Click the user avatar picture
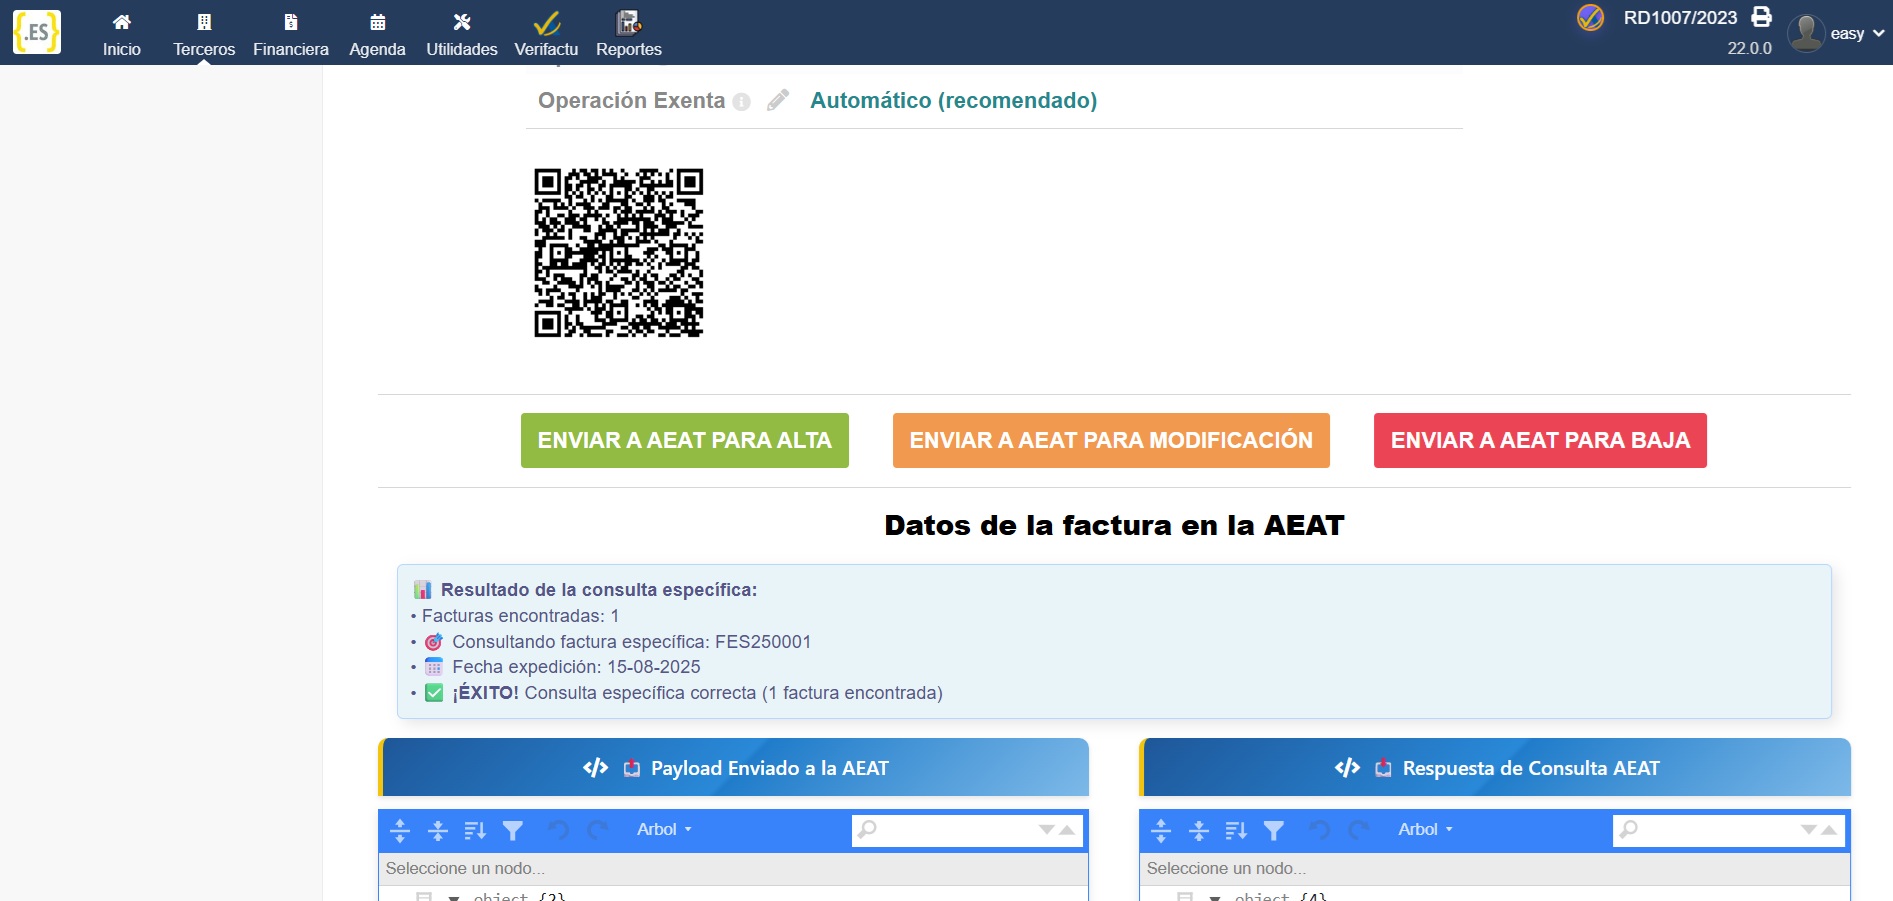This screenshot has width=1893, height=901. tap(1806, 33)
